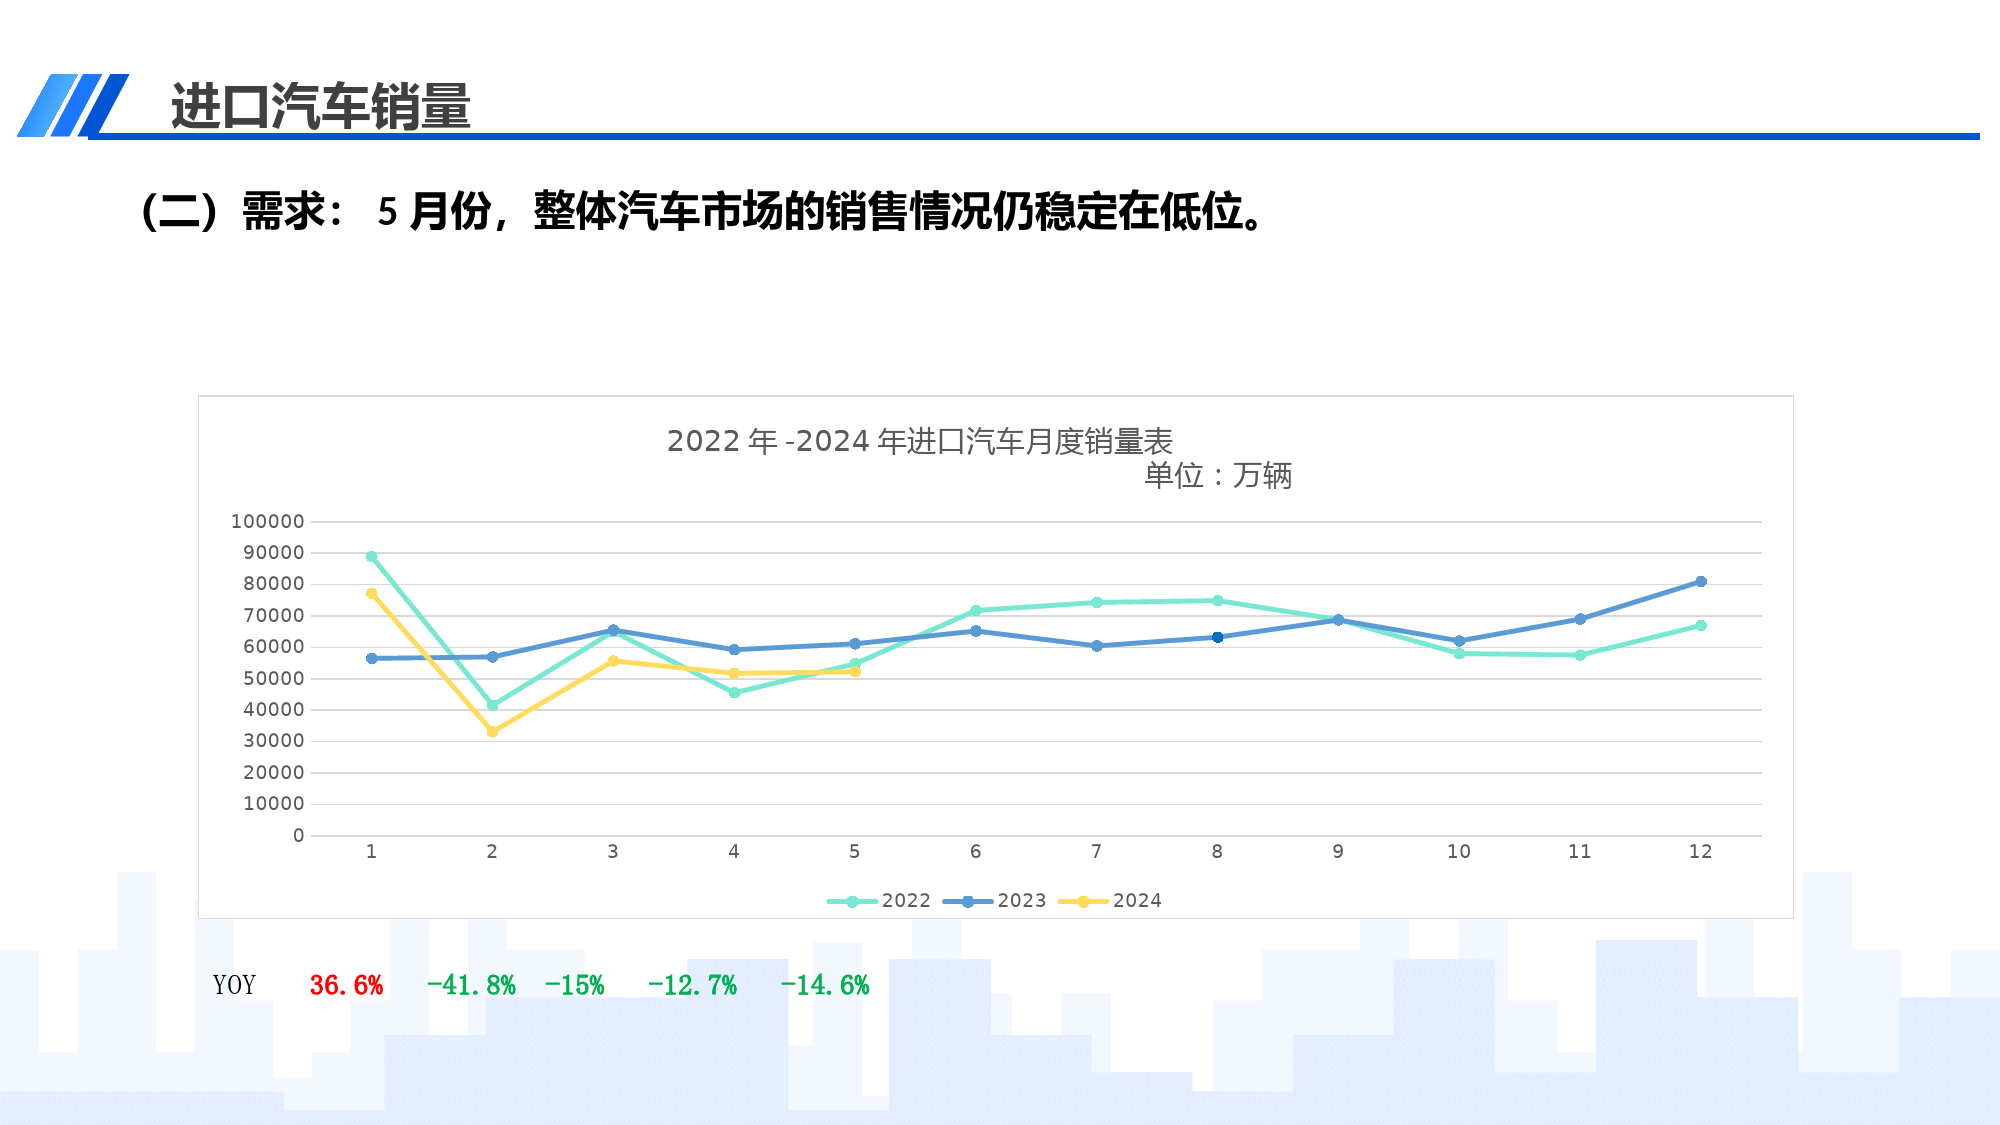Click the 0 y-axis label
Image resolution: width=2000 pixels, height=1125 pixels.
(298, 835)
